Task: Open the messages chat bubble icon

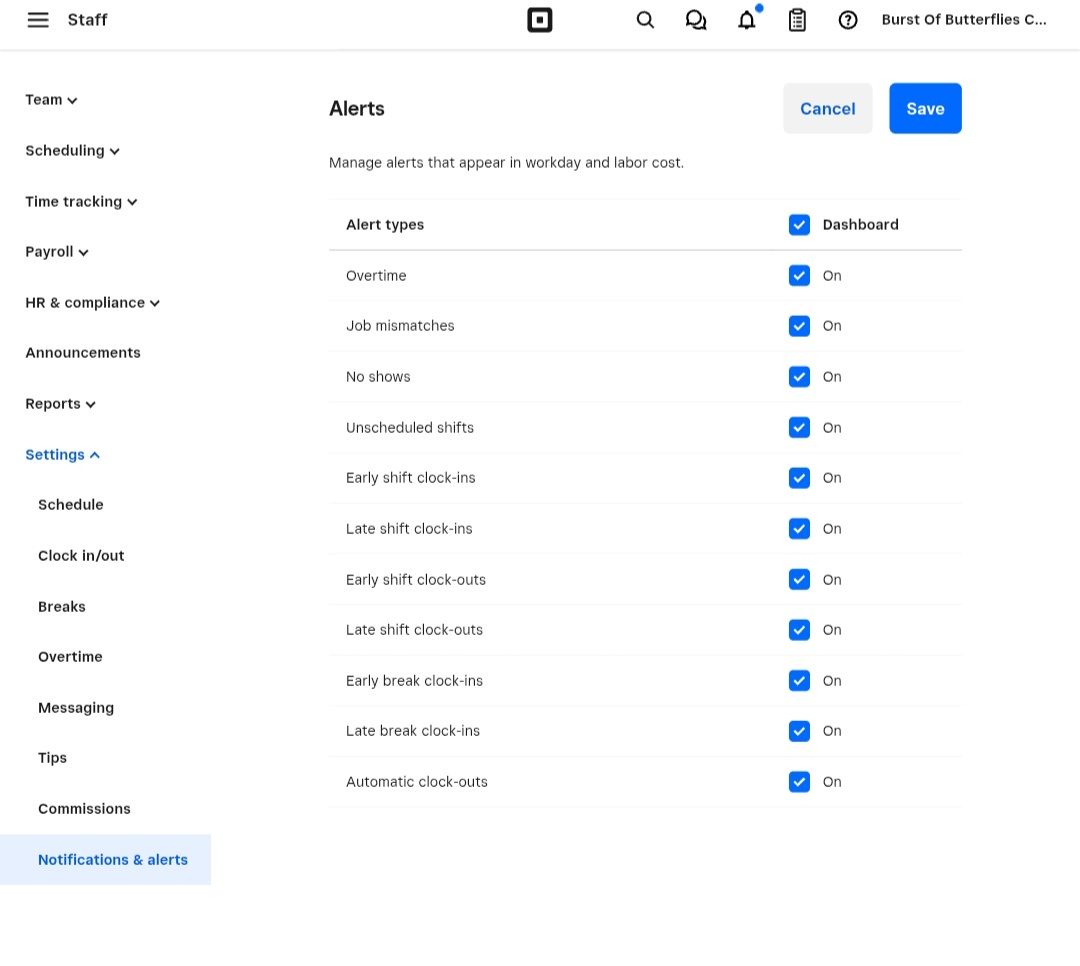Action: pos(696,20)
